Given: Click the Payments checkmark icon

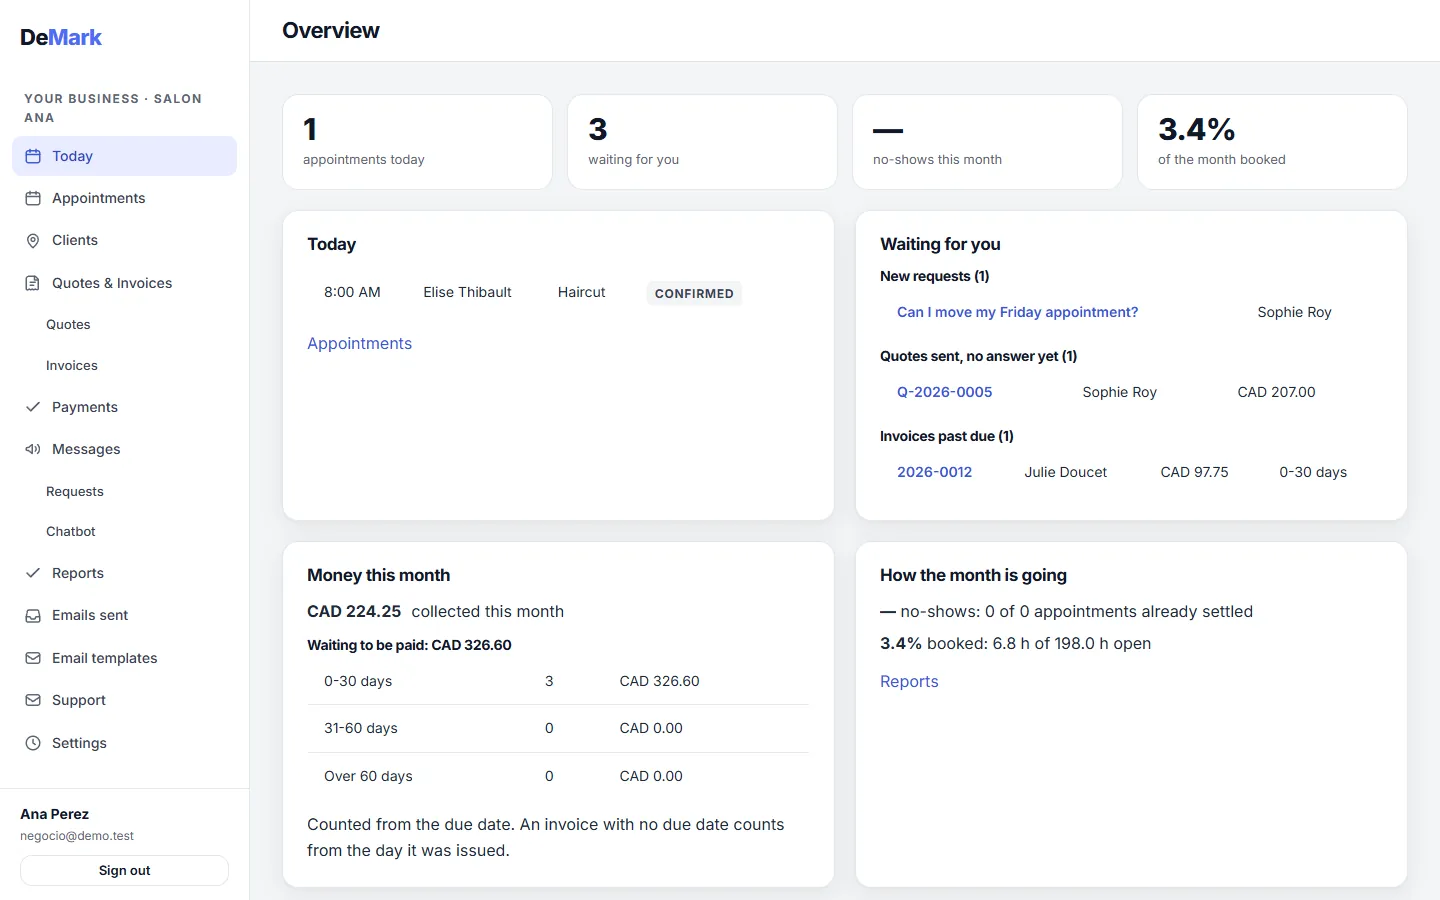Looking at the screenshot, I should point(33,407).
